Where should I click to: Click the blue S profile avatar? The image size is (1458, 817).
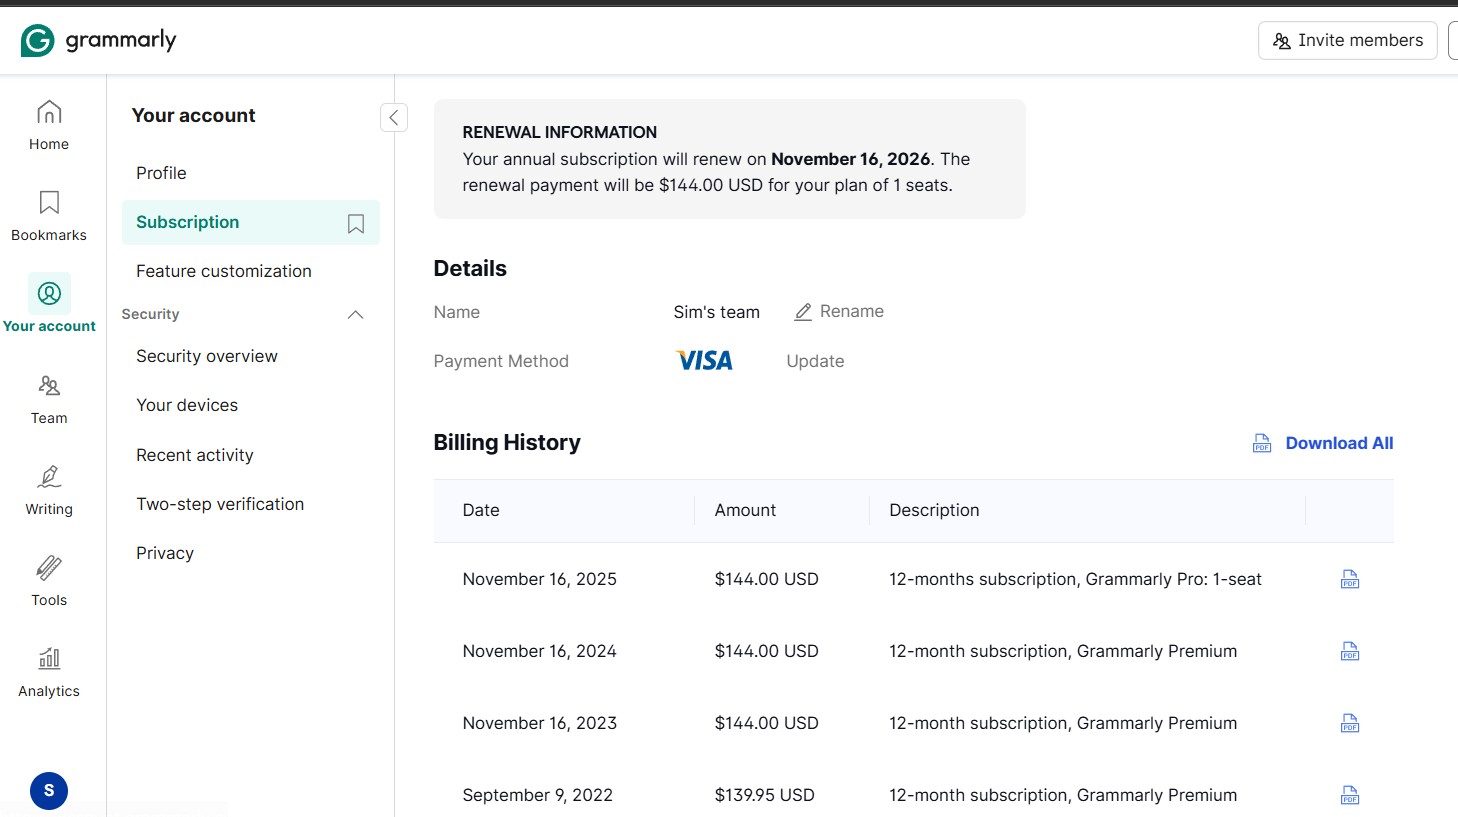coord(49,791)
